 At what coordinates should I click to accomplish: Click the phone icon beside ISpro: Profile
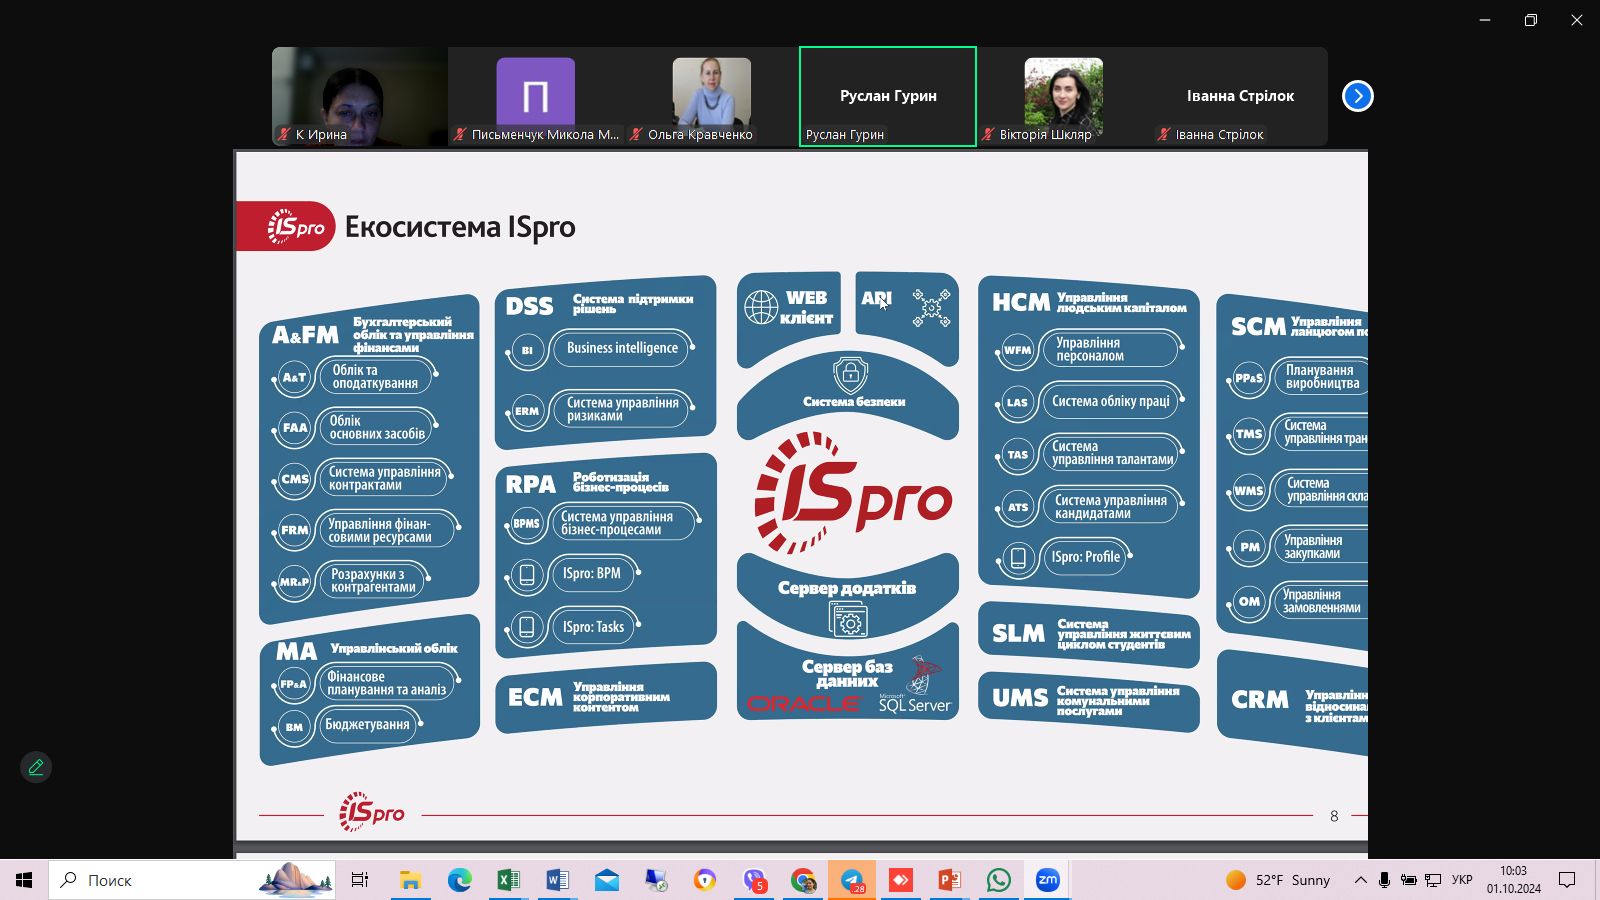pos(1018,557)
